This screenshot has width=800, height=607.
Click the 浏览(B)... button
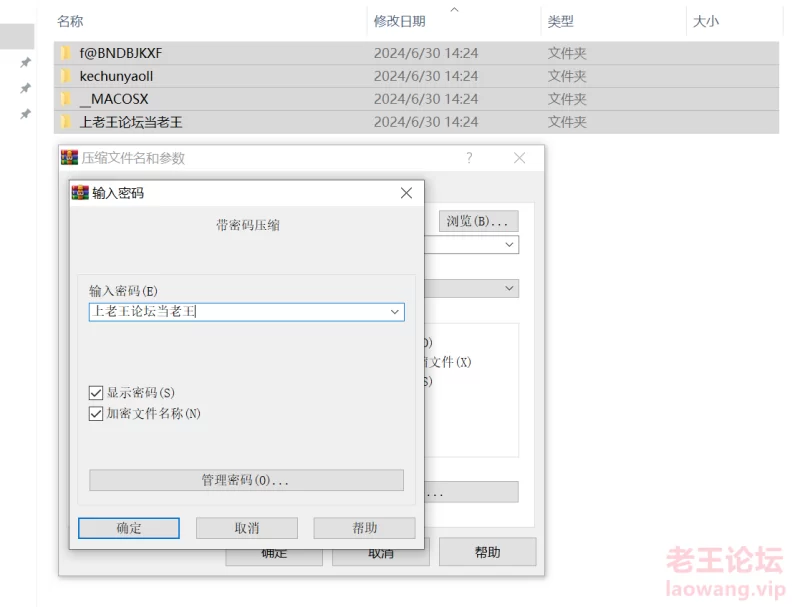[479, 221]
